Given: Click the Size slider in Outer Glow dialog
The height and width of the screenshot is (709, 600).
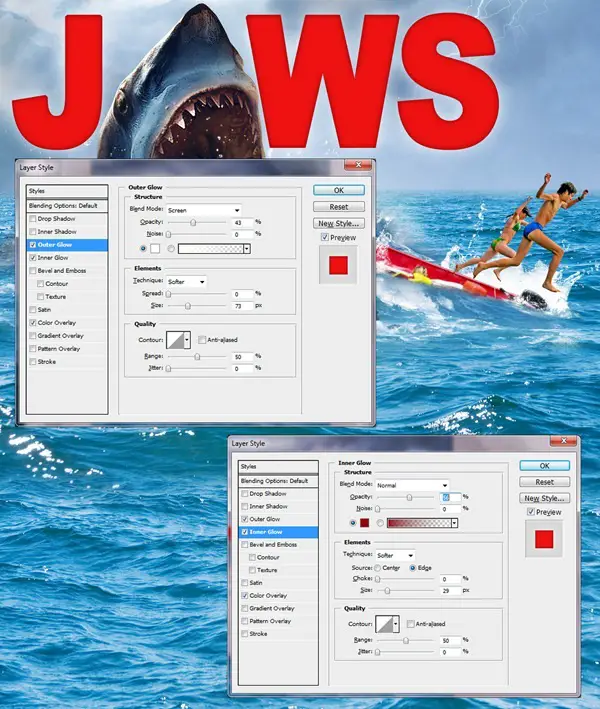Looking at the screenshot, I should pyautogui.click(x=190, y=306).
